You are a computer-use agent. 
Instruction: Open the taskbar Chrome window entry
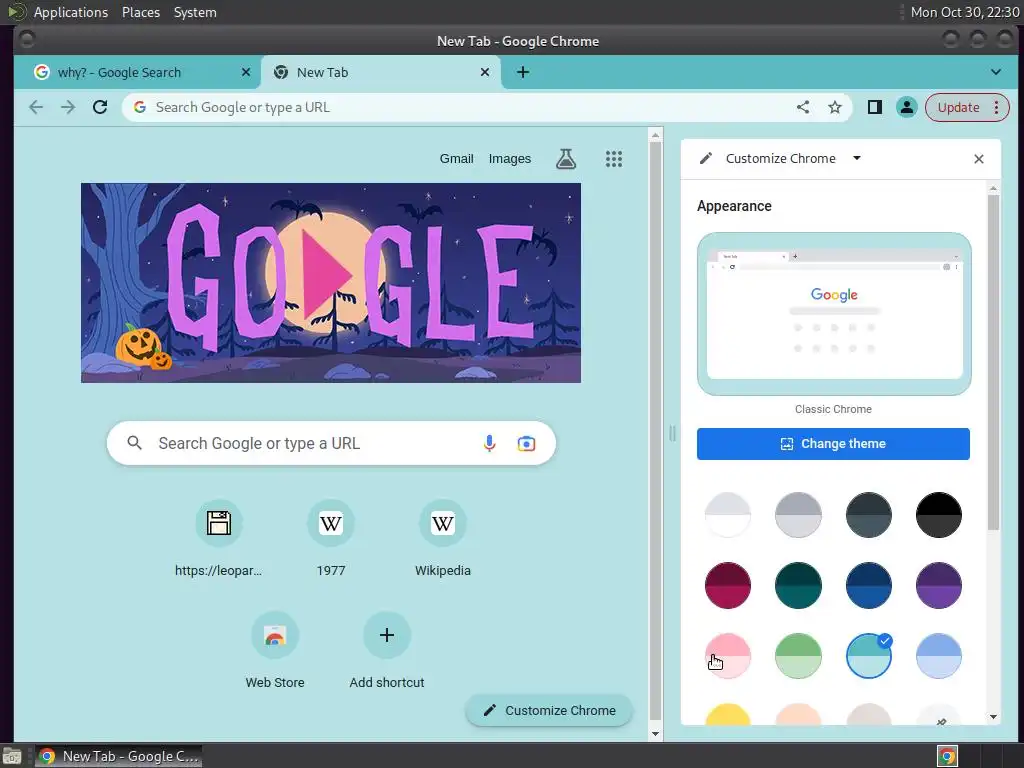pos(118,756)
